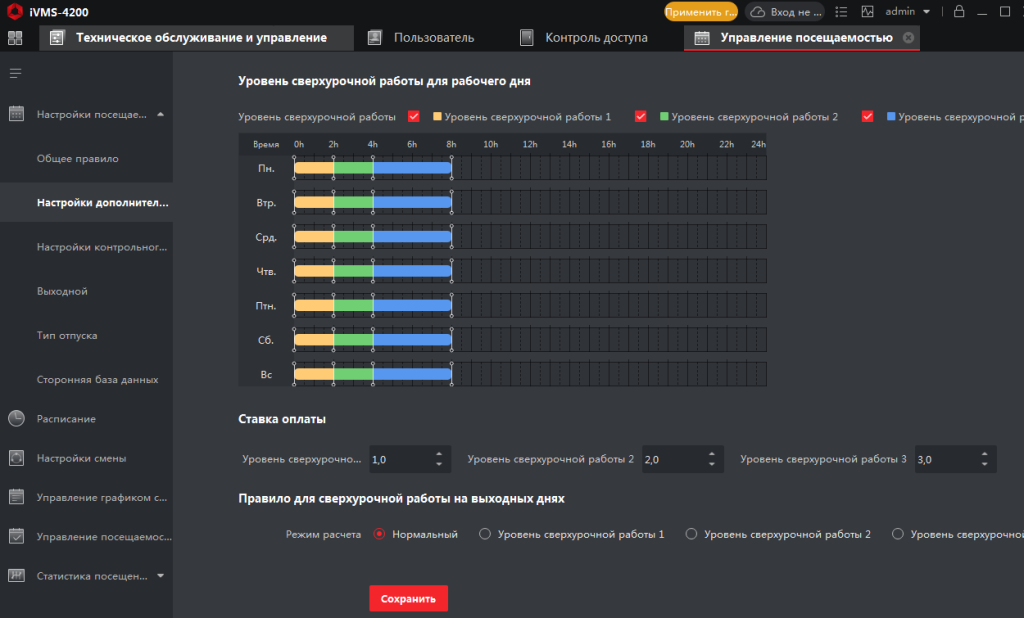Open the resource monitor graph icon
Image resolution: width=1024 pixels, height=618 pixels.
pyautogui.click(x=867, y=12)
